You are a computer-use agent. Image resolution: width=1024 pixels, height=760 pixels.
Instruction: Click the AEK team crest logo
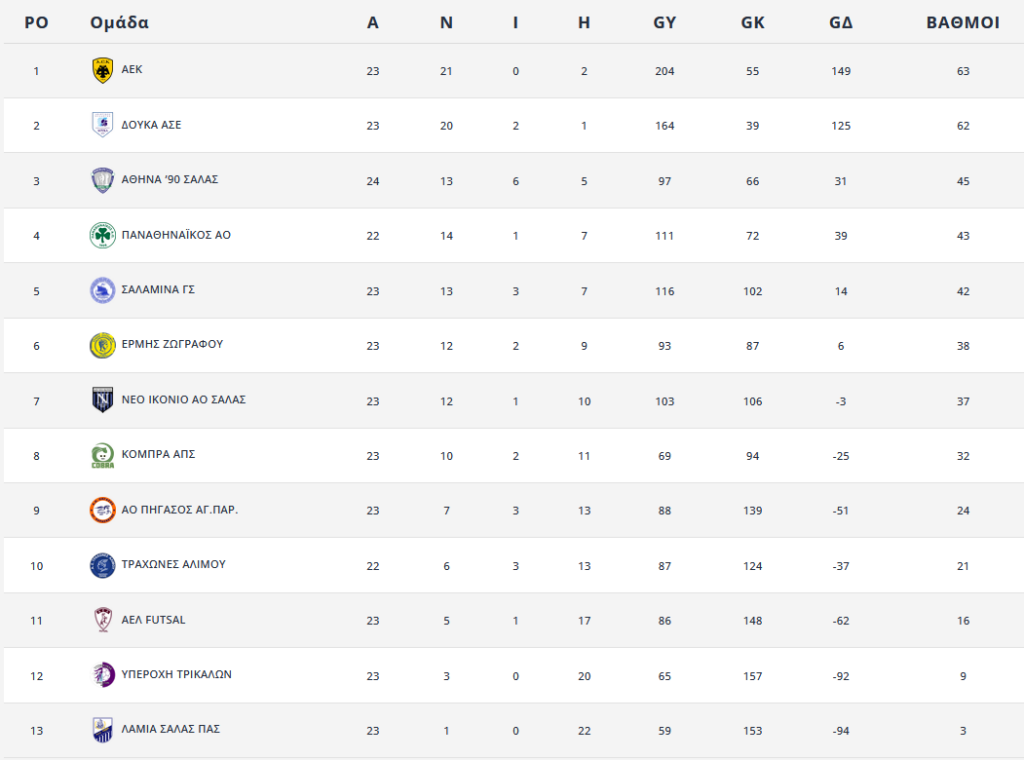click(103, 71)
